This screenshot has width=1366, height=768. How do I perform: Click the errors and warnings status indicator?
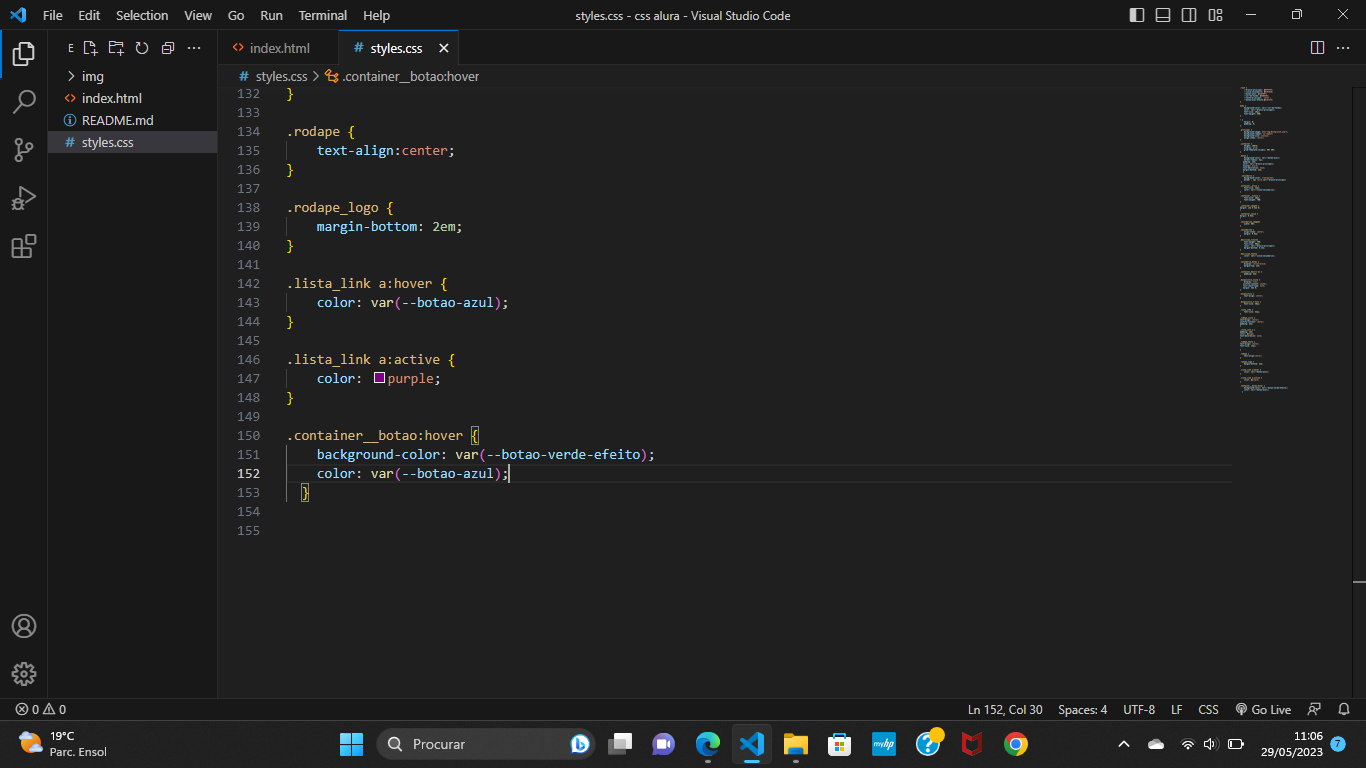click(41, 709)
